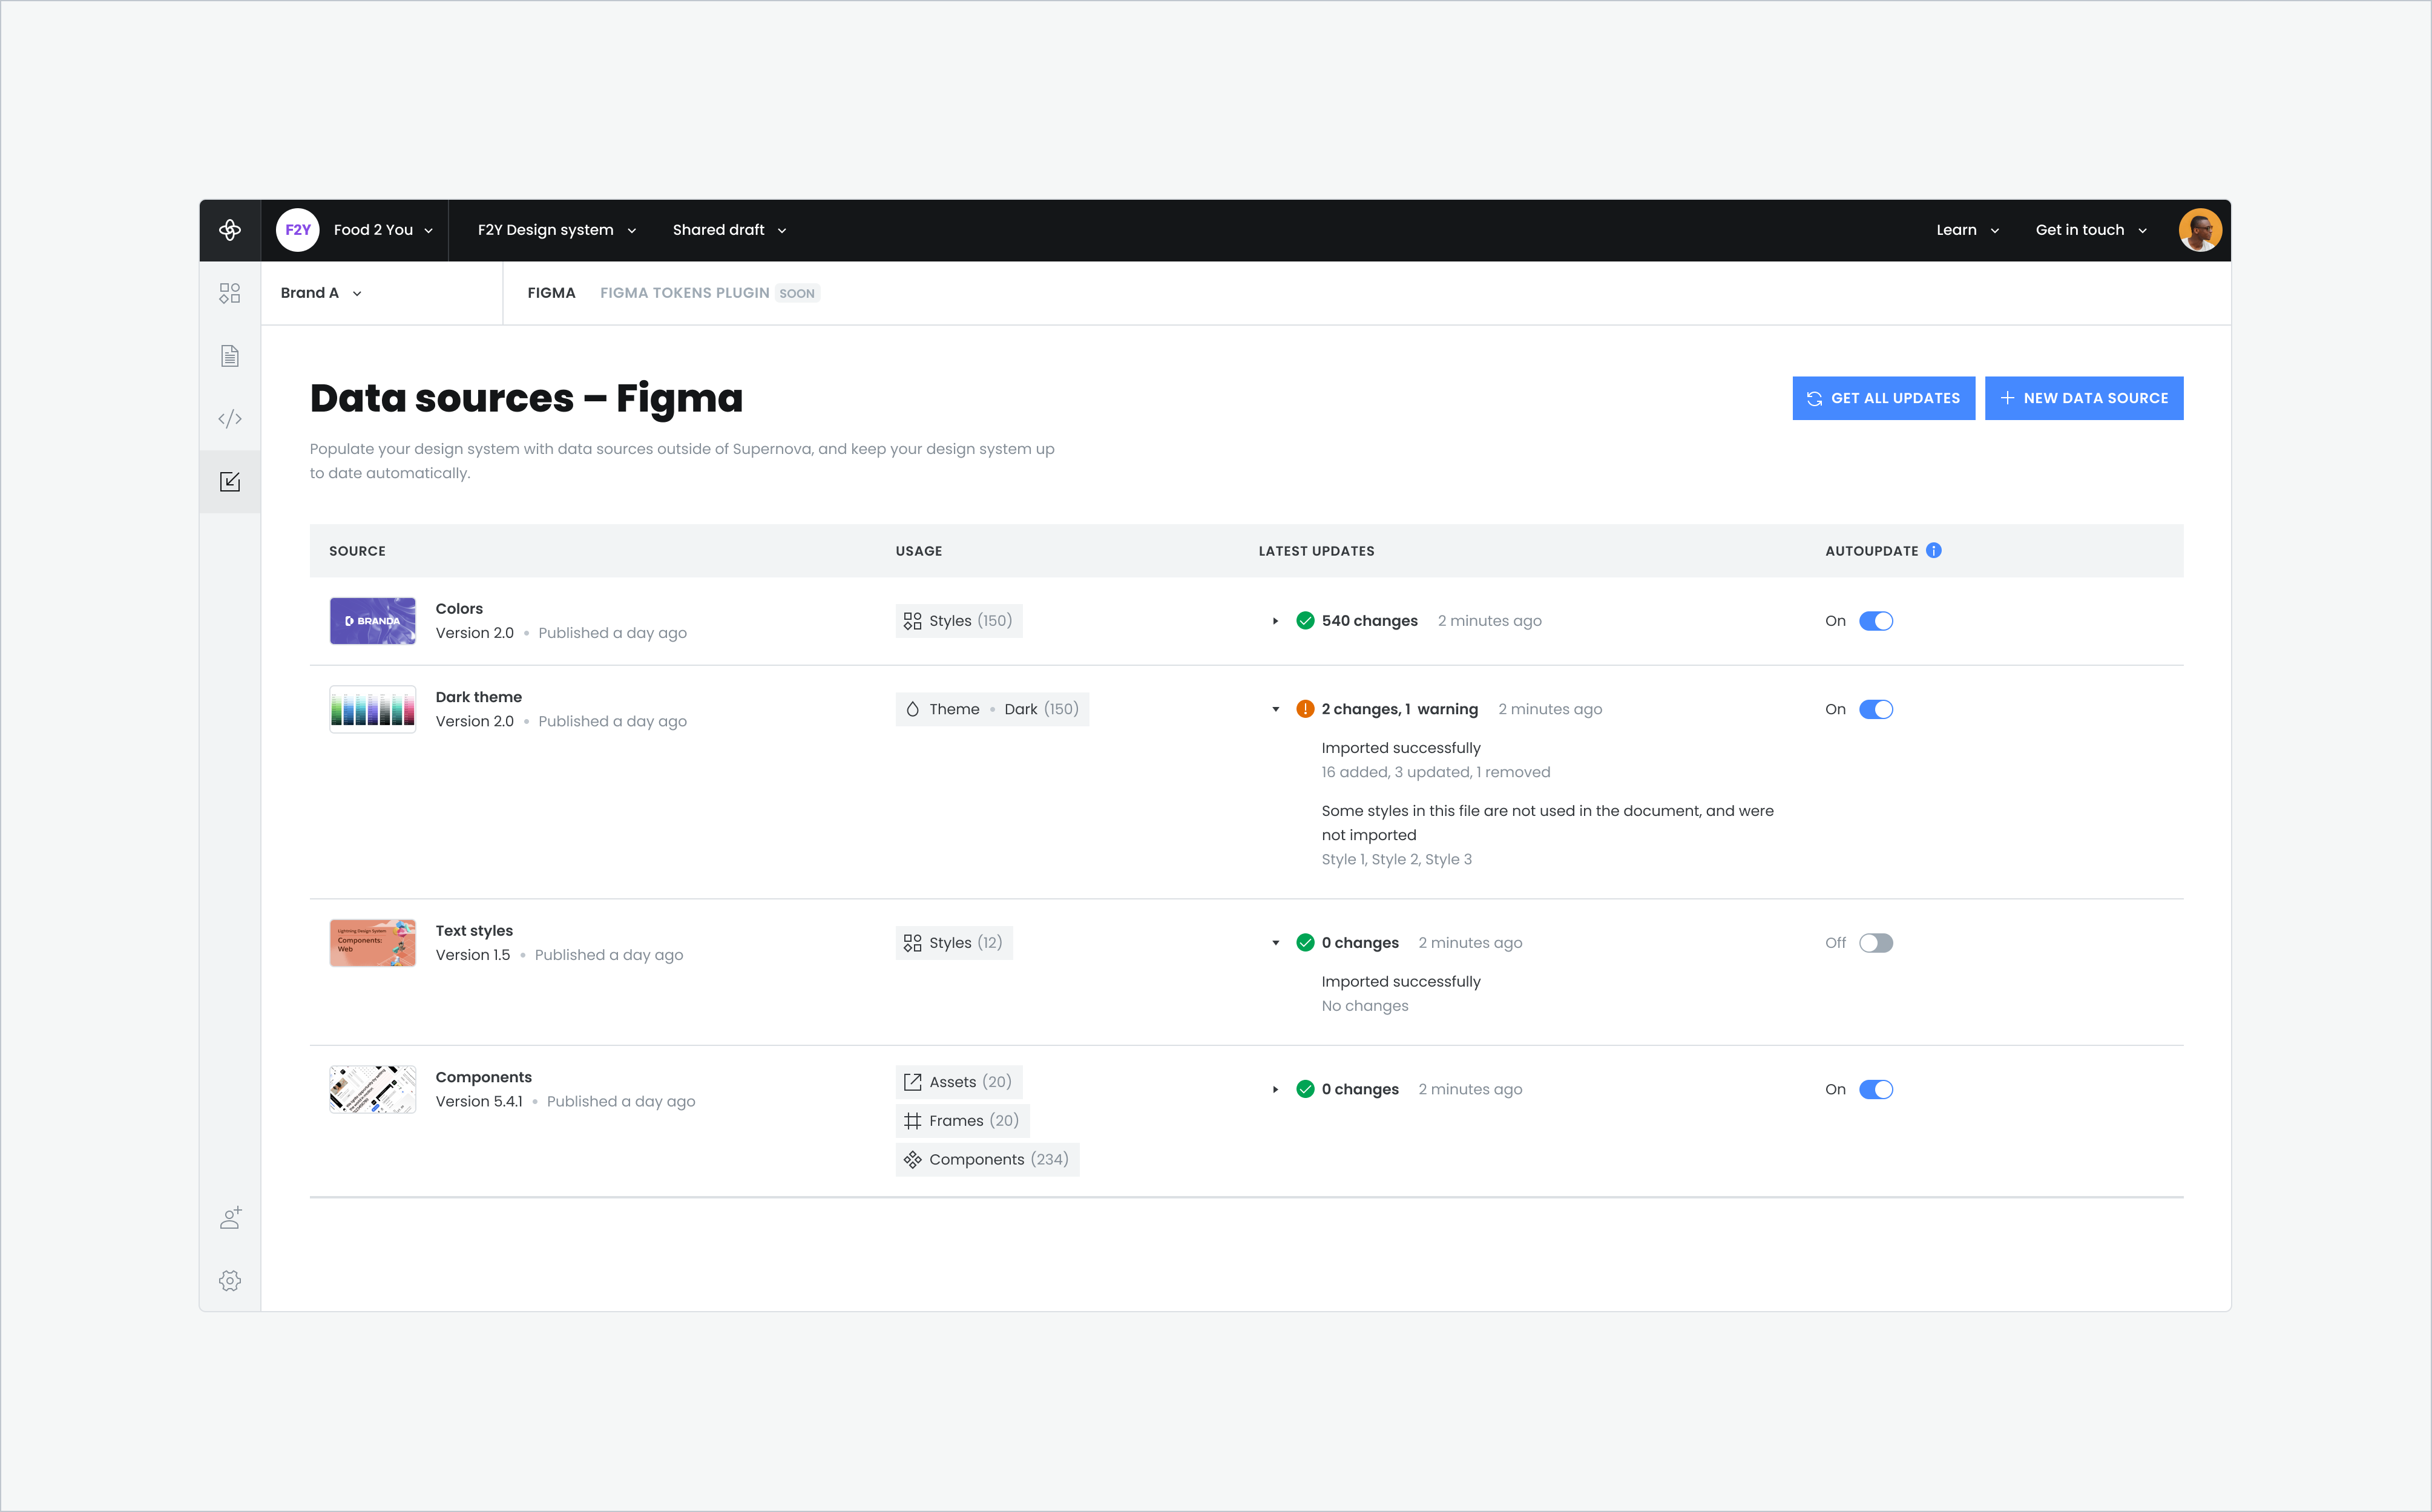Click '16 added, 3 updated, 1 removed' text
The width and height of the screenshot is (2432, 1512).
point(1435,772)
